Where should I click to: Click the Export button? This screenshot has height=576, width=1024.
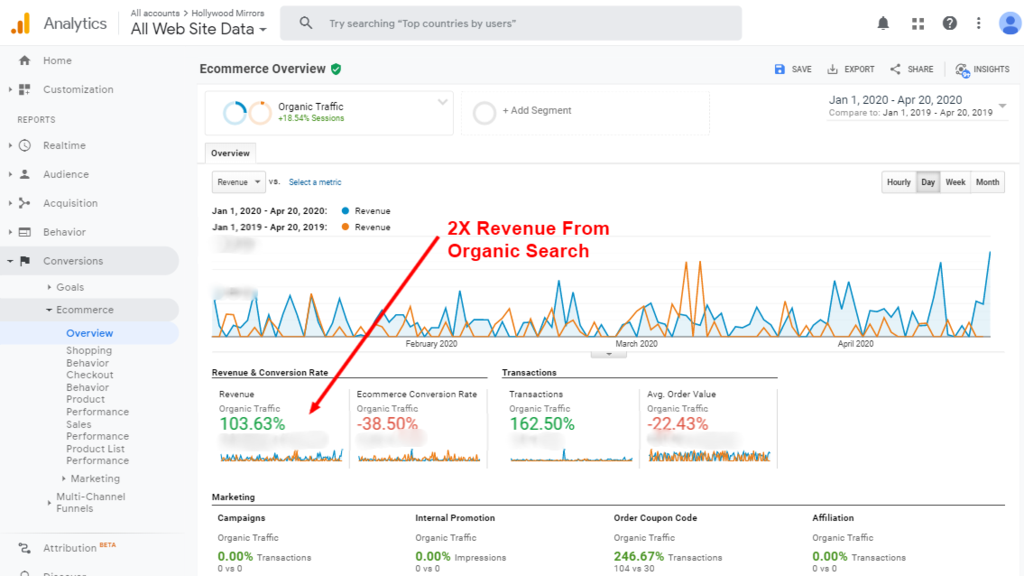pos(850,69)
